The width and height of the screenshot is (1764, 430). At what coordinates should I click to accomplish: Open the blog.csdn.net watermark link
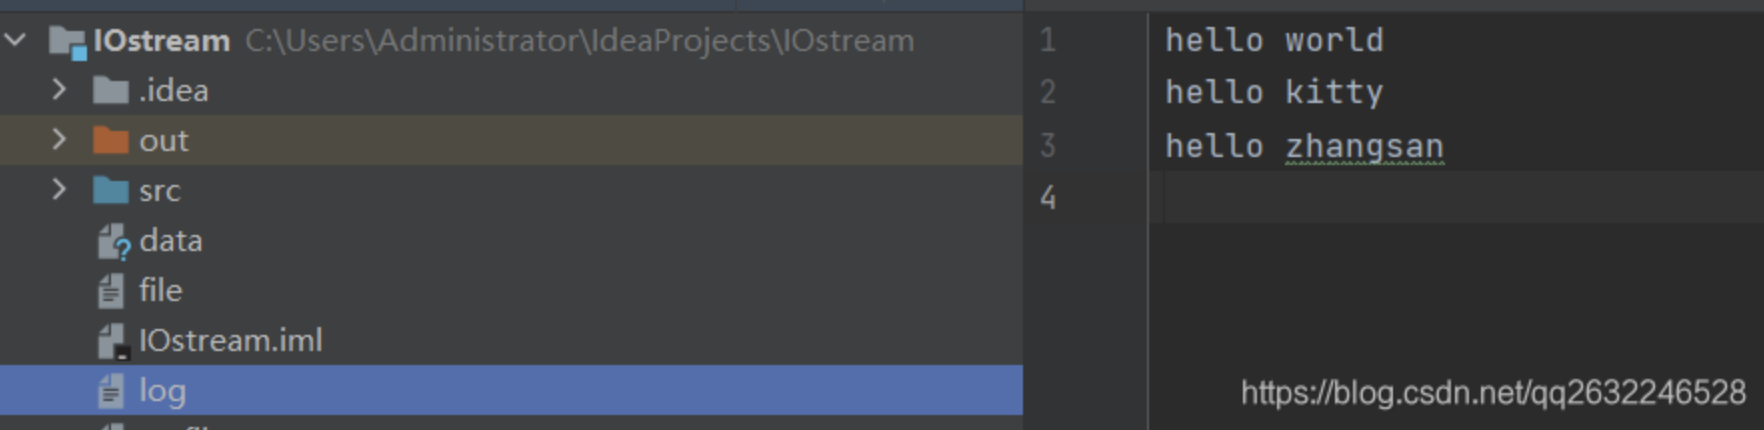[x=1492, y=393]
